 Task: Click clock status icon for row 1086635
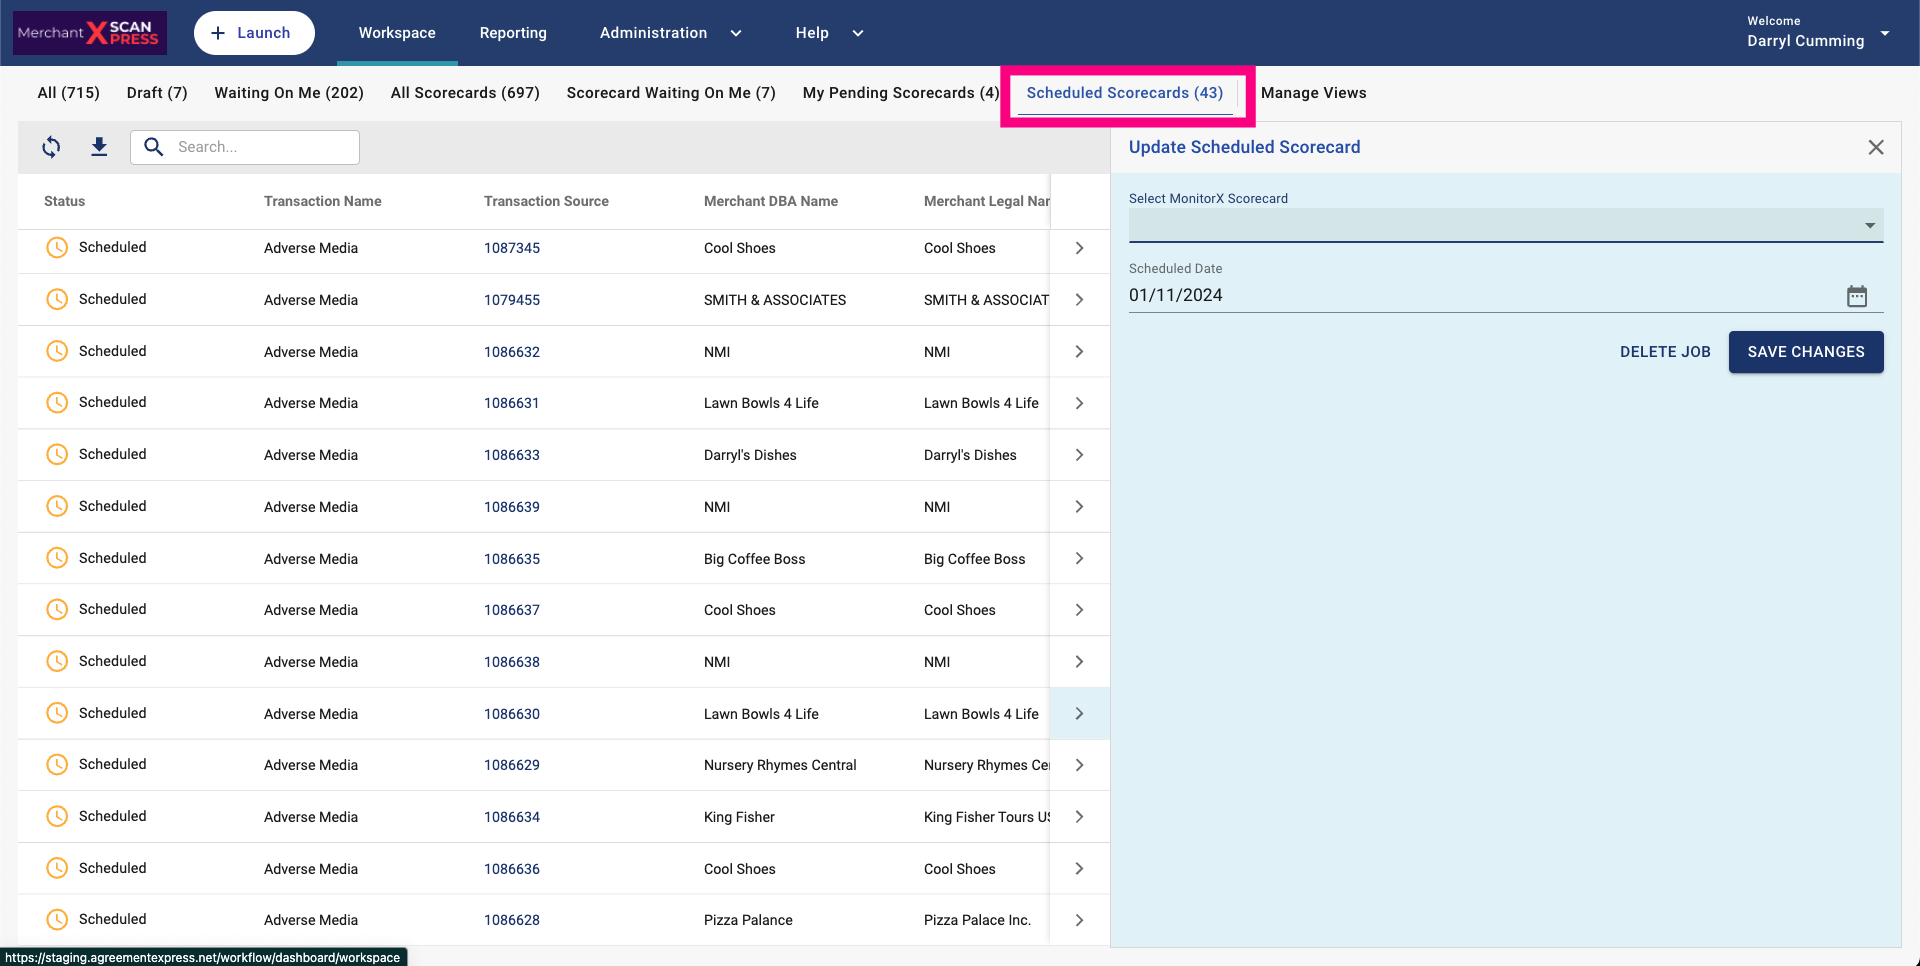pos(58,558)
